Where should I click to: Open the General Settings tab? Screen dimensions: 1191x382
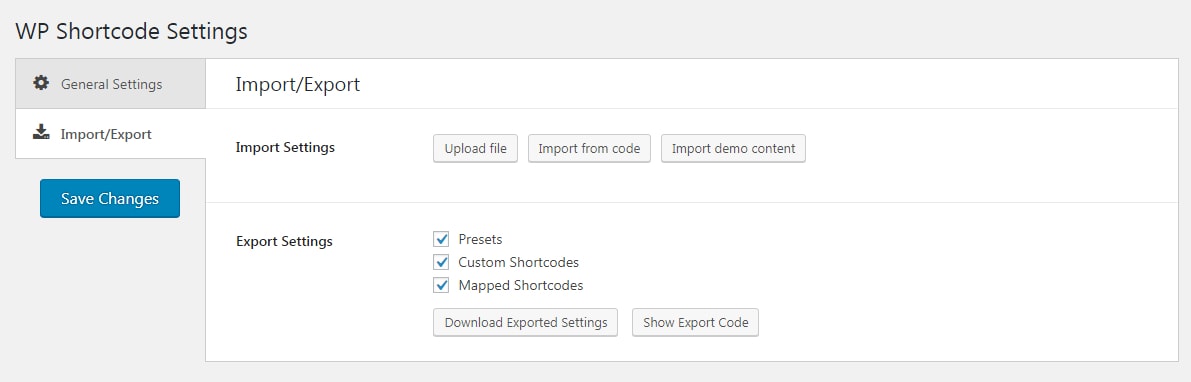click(x=110, y=84)
